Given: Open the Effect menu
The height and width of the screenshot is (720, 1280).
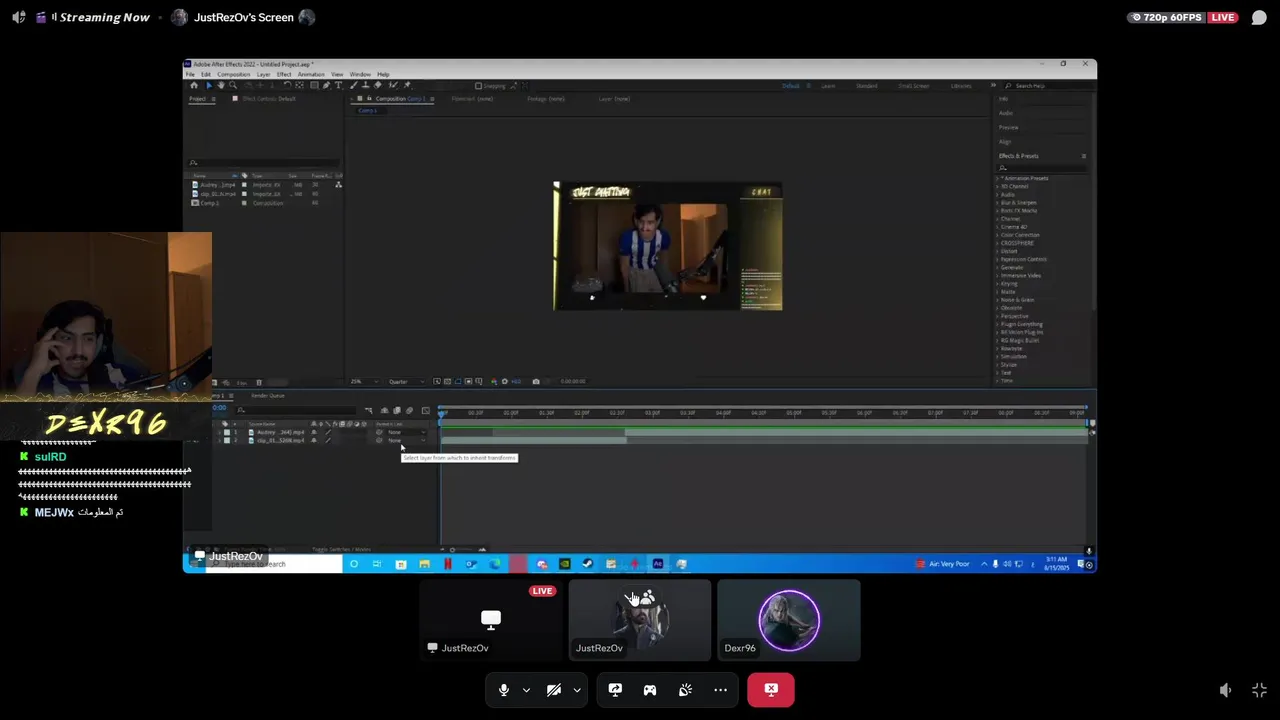Looking at the screenshot, I should 284,74.
